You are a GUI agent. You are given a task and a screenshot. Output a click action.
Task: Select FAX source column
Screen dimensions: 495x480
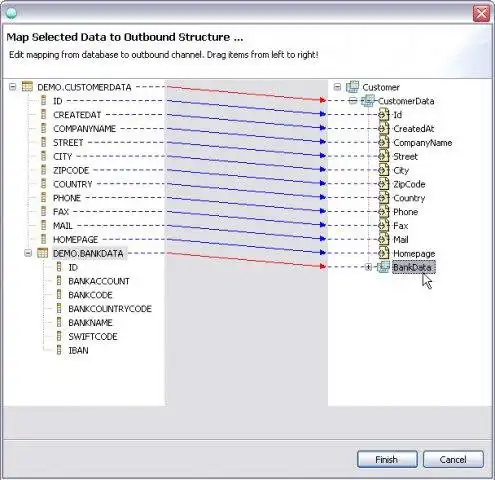point(61,212)
